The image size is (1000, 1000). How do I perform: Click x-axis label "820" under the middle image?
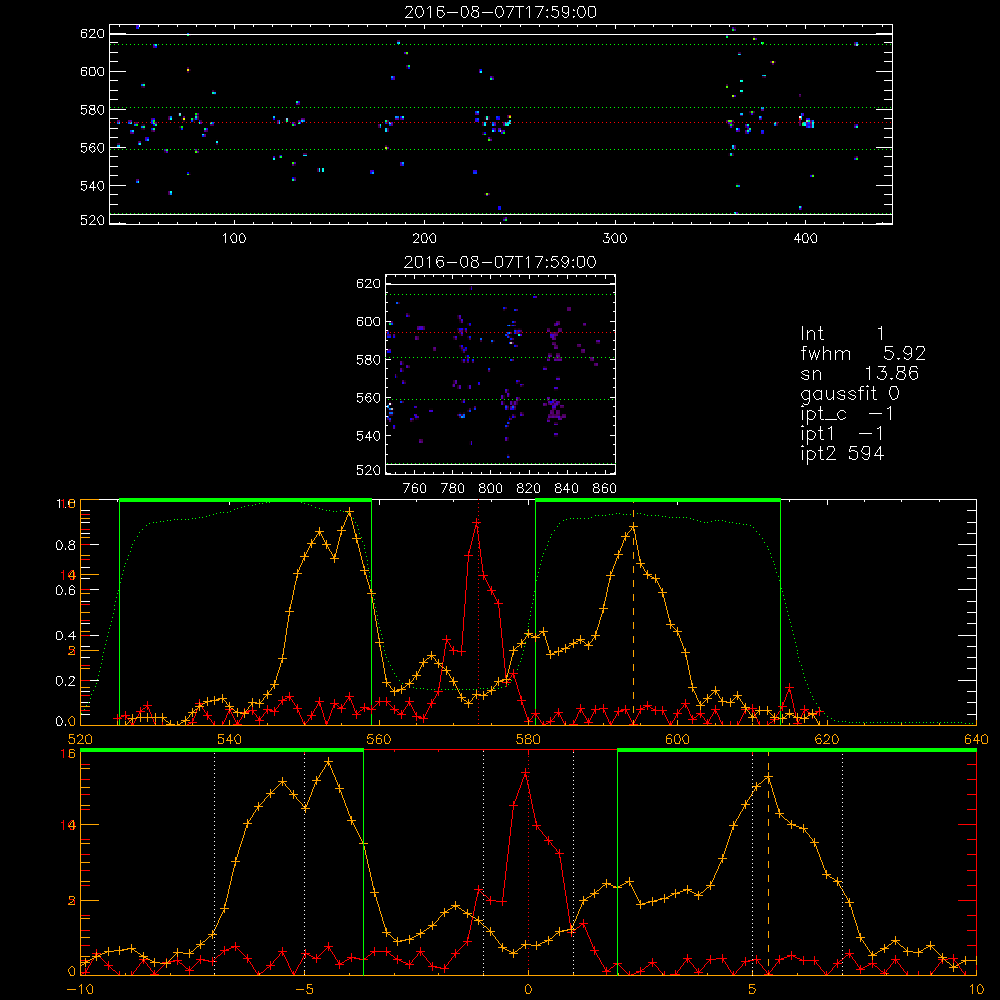529,489
